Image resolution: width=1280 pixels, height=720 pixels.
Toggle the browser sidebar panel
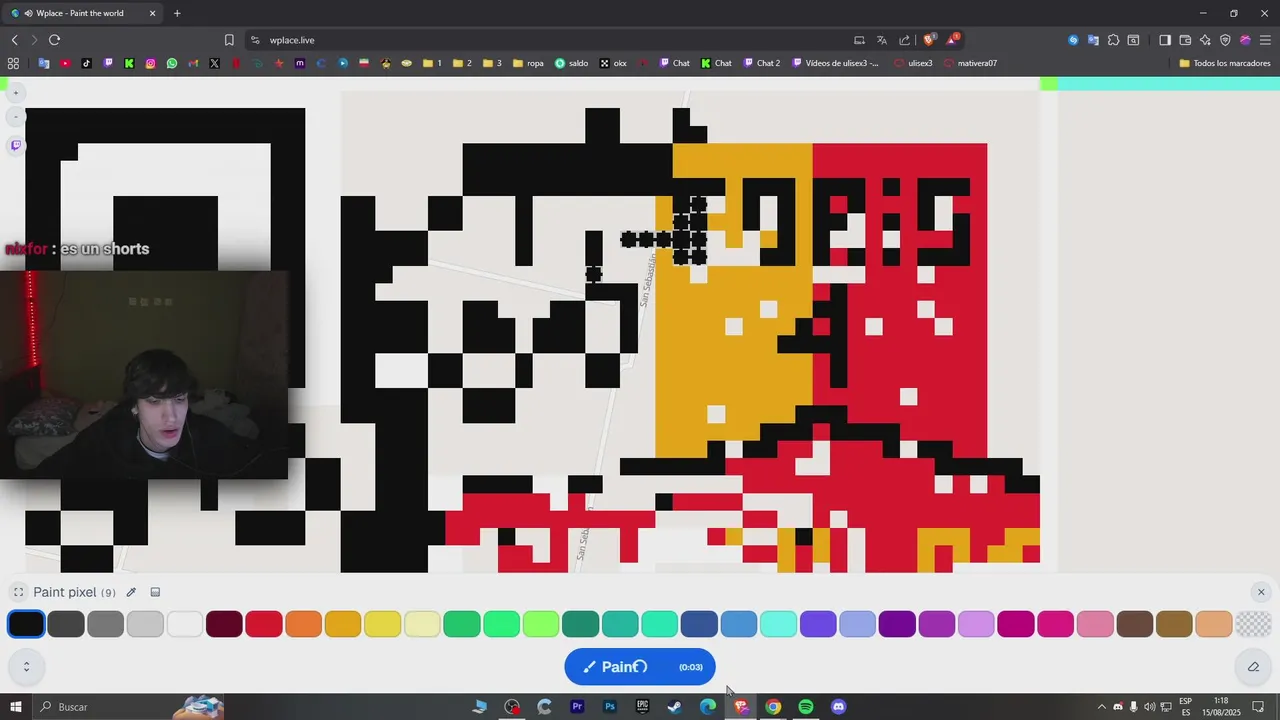coord(1165,40)
